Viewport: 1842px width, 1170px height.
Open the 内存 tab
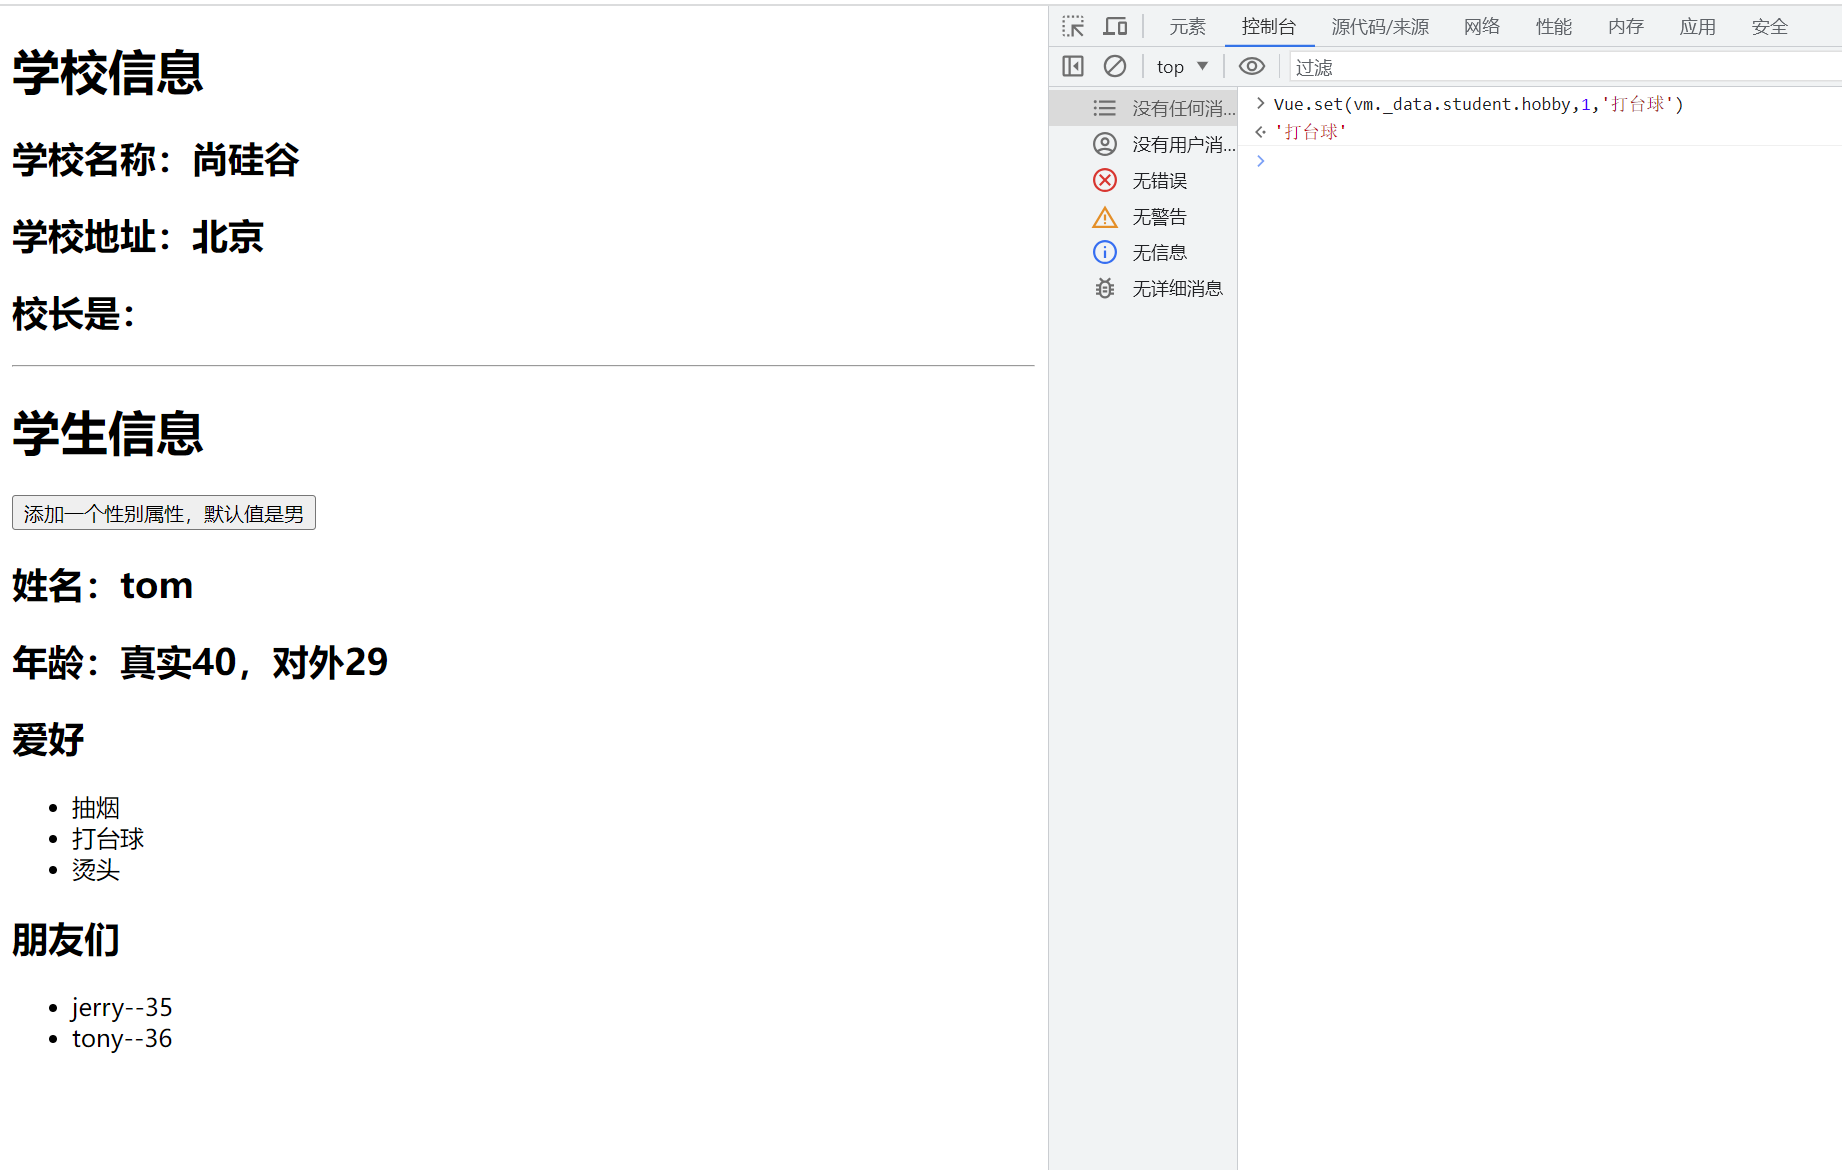(1626, 27)
